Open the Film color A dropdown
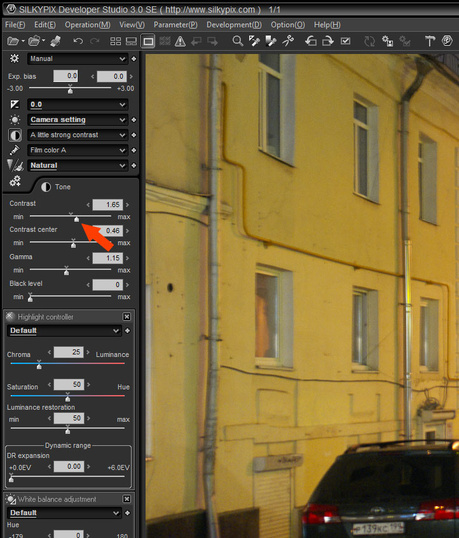Screen dimensions: 459x538 [78, 150]
